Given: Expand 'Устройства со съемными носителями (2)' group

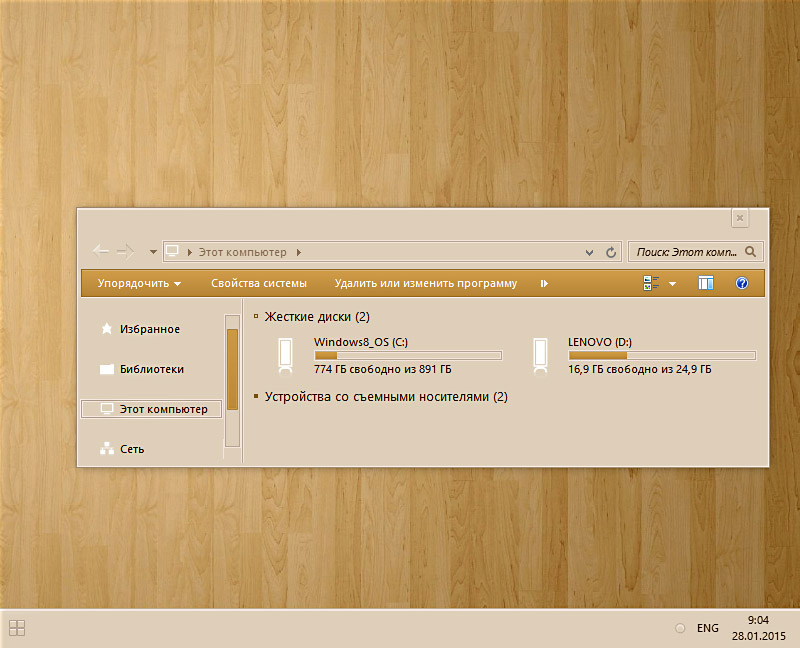Looking at the screenshot, I should tap(256, 396).
